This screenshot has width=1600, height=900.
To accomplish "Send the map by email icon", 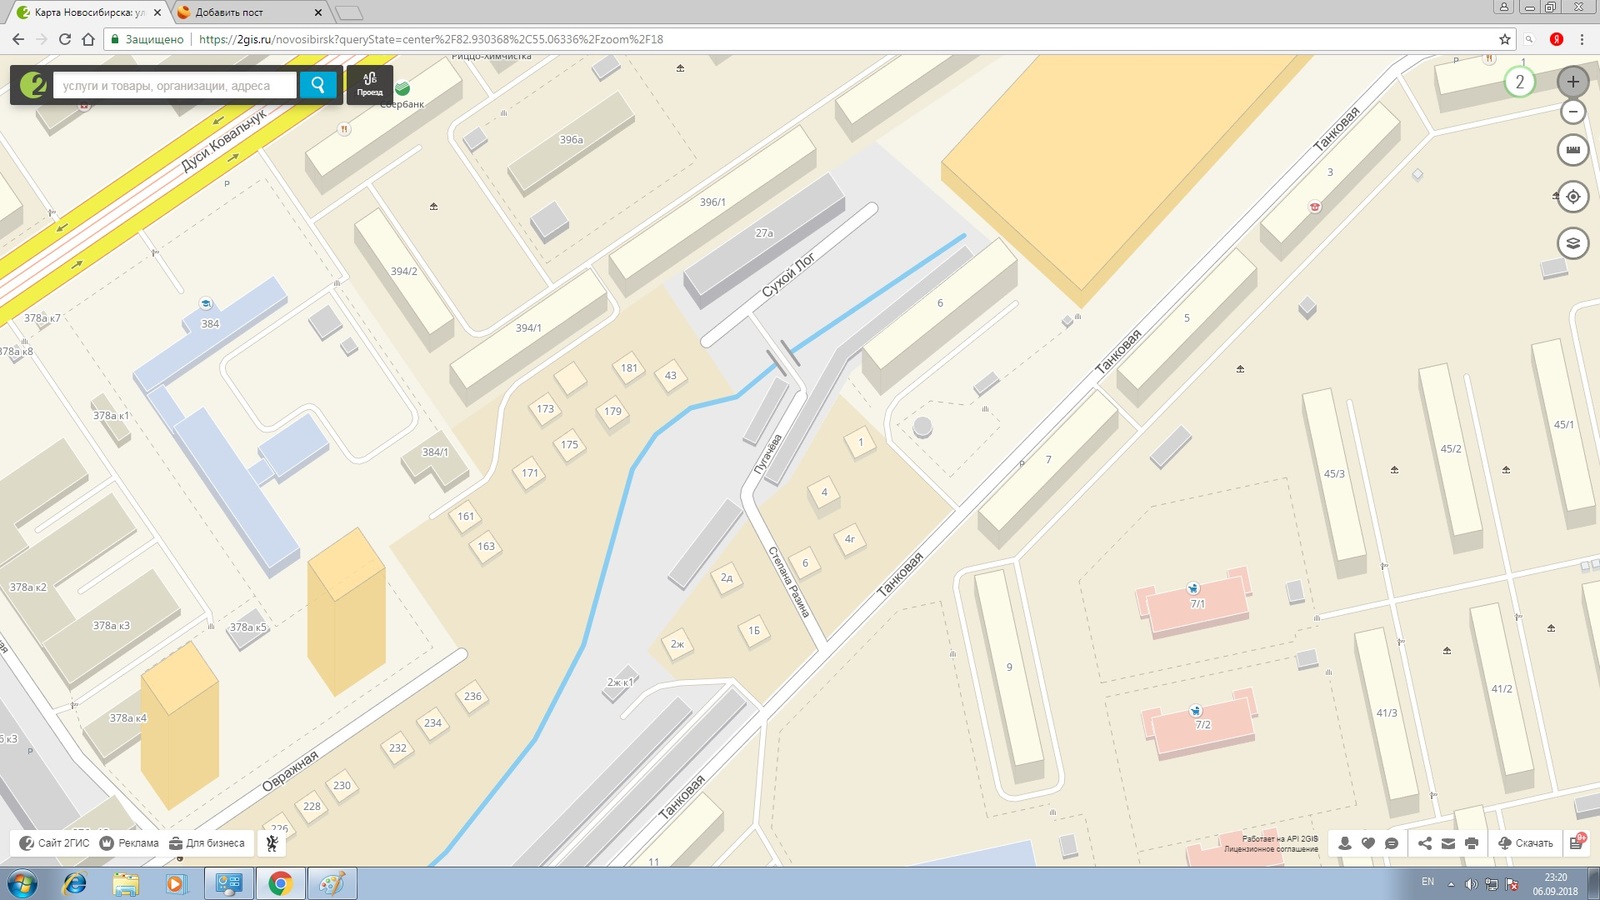I will pos(1447,843).
